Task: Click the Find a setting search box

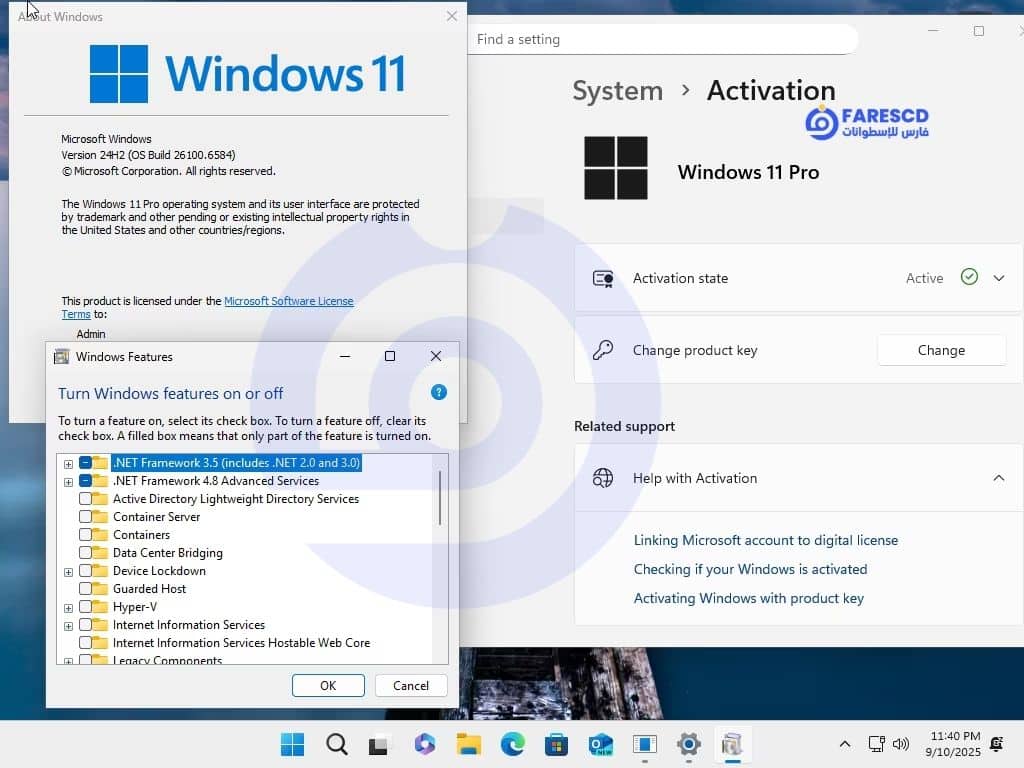Action: (662, 39)
